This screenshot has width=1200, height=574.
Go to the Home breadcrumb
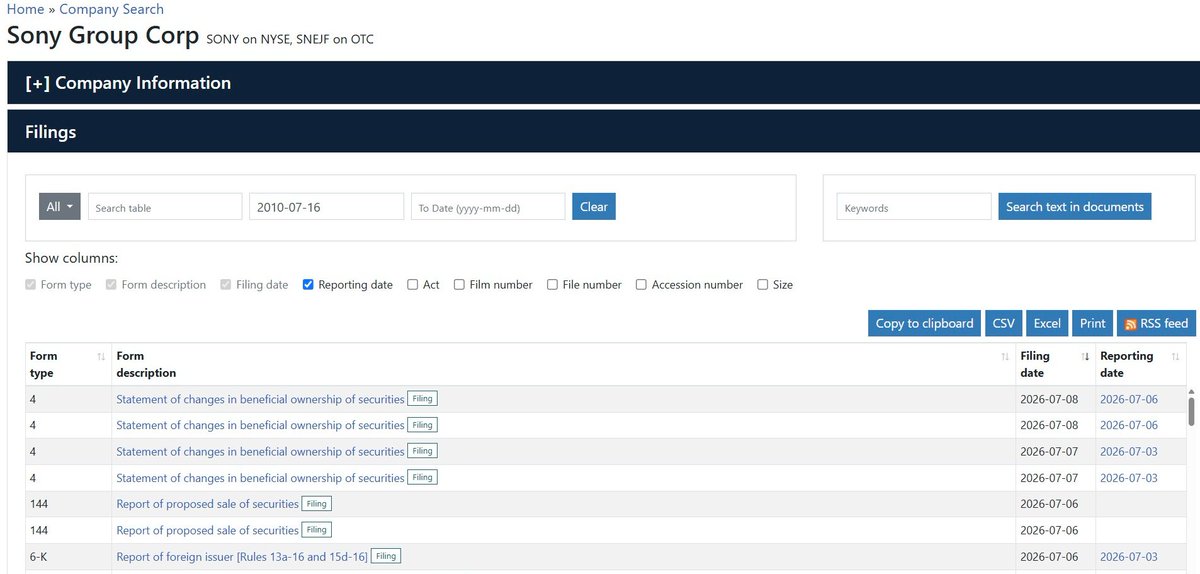[x=25, y=9]
